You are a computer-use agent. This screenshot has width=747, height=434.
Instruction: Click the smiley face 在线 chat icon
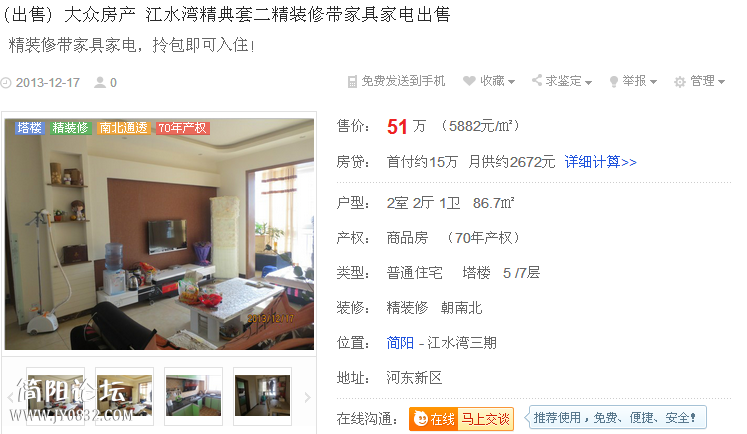421,419
